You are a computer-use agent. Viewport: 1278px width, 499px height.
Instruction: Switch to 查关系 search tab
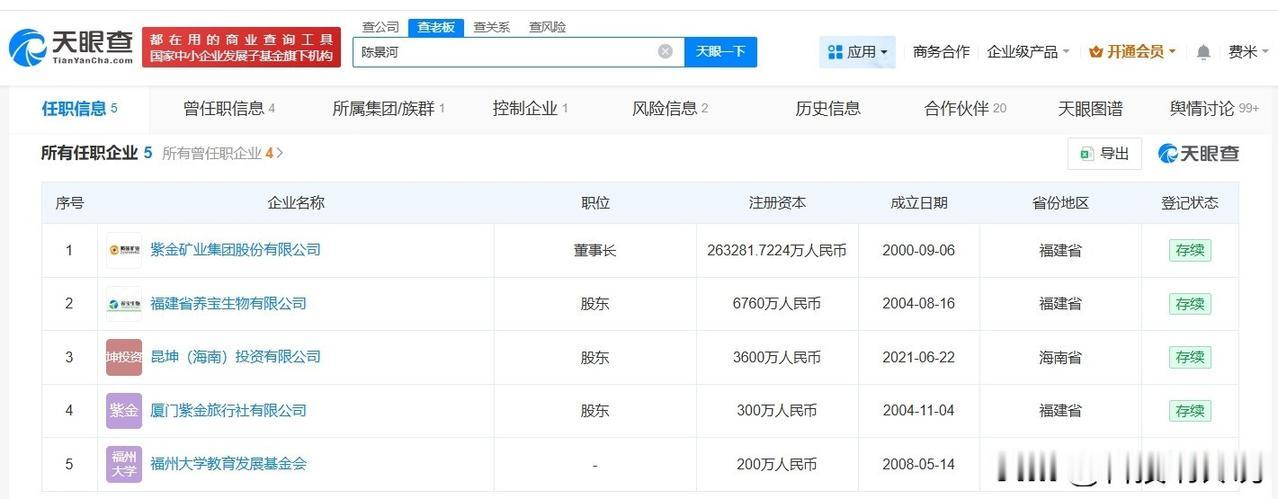coord(491,27)
